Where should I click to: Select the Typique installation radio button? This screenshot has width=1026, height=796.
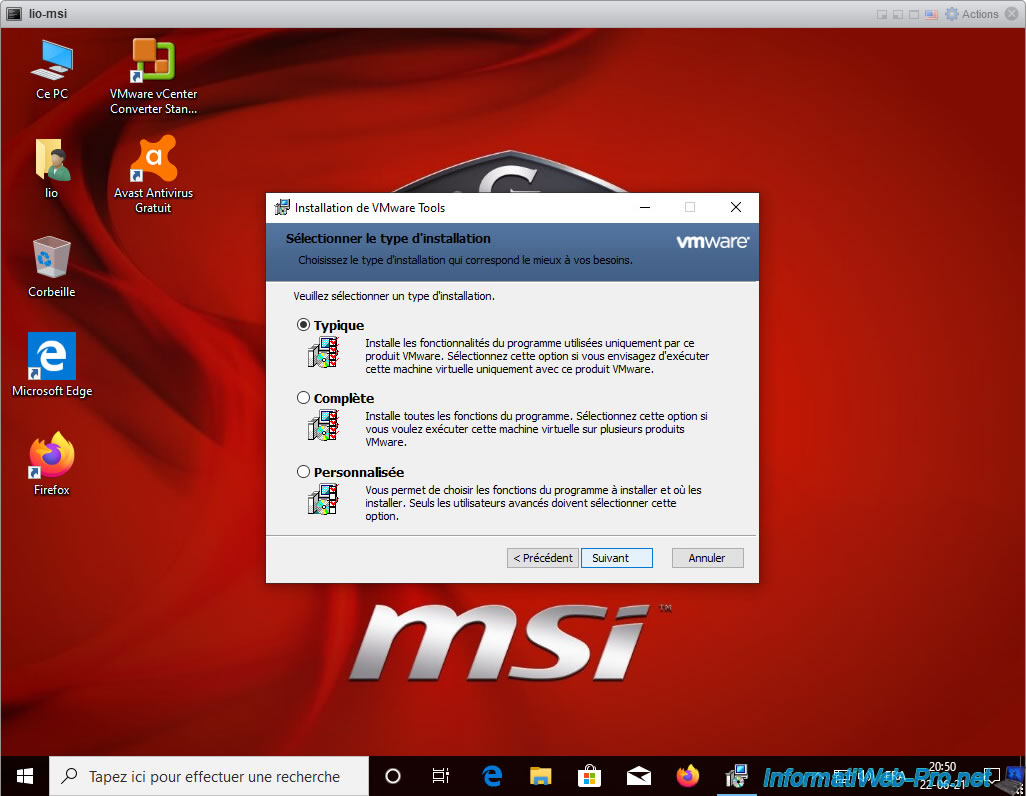(x=303, y=325)
